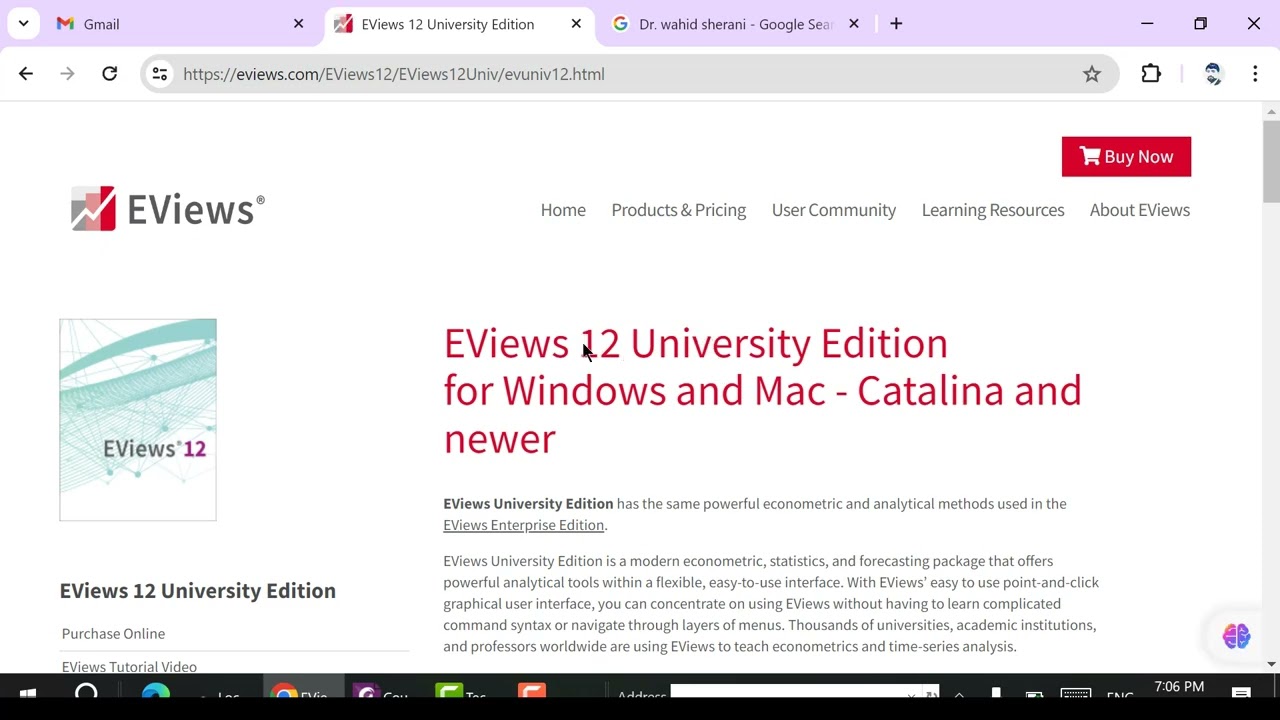Click the scrollbar up arrow

tap(1272, 110)
